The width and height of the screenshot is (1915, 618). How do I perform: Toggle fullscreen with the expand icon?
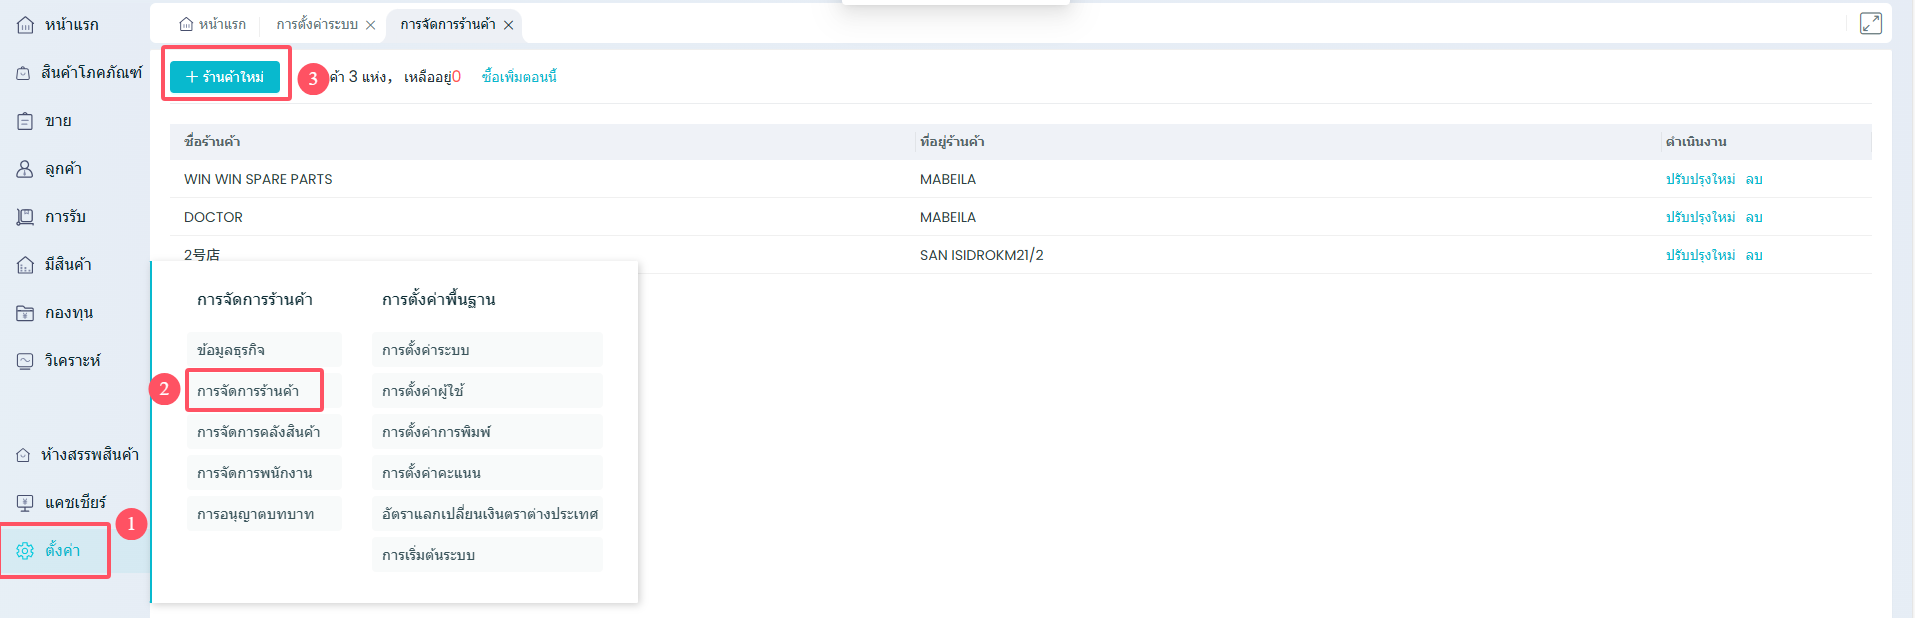1870,23
